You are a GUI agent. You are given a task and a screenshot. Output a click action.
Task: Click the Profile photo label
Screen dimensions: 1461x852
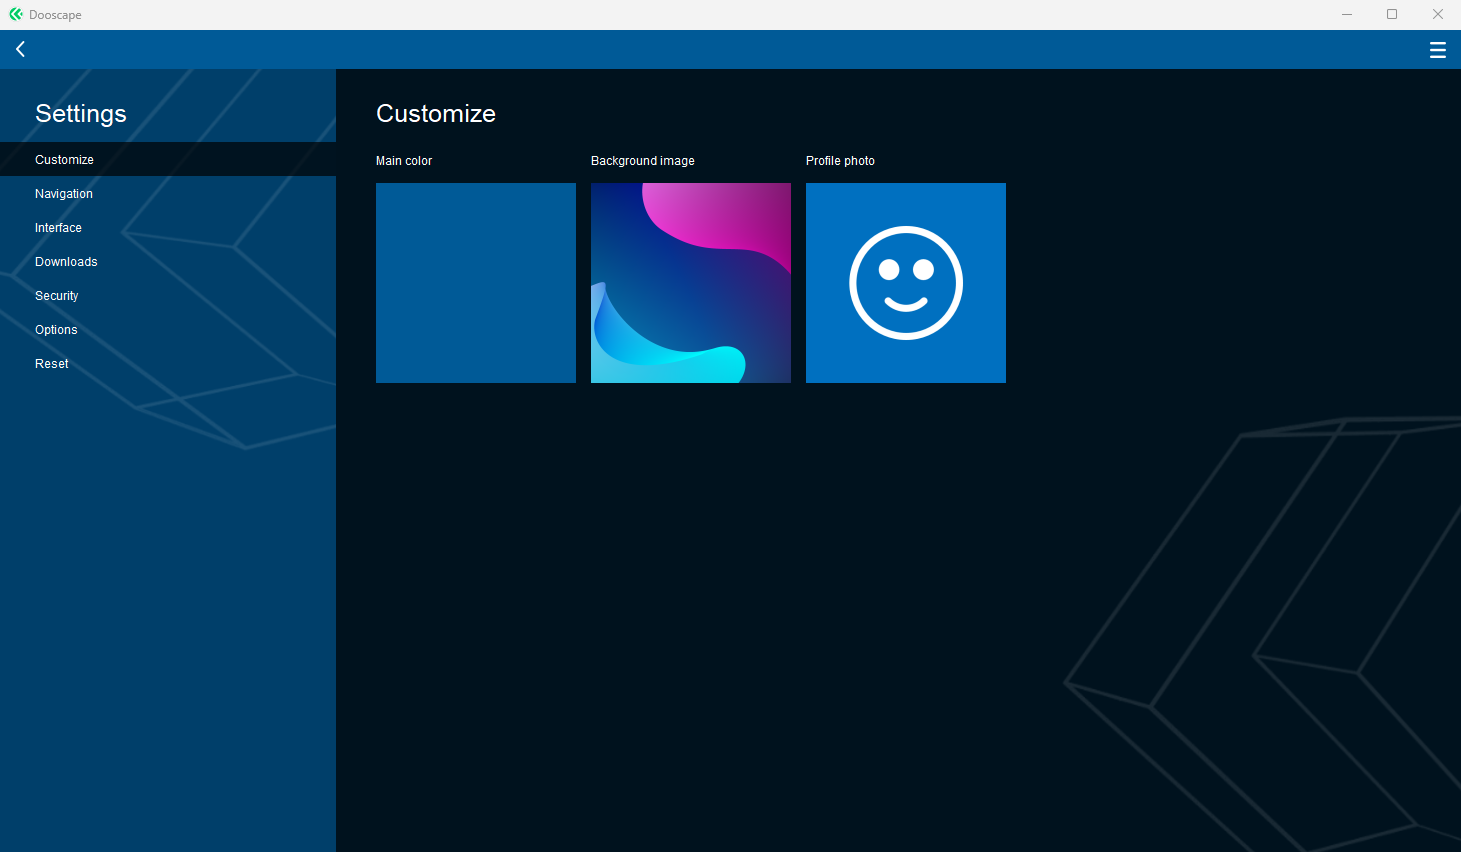click(x=840, y=161)
